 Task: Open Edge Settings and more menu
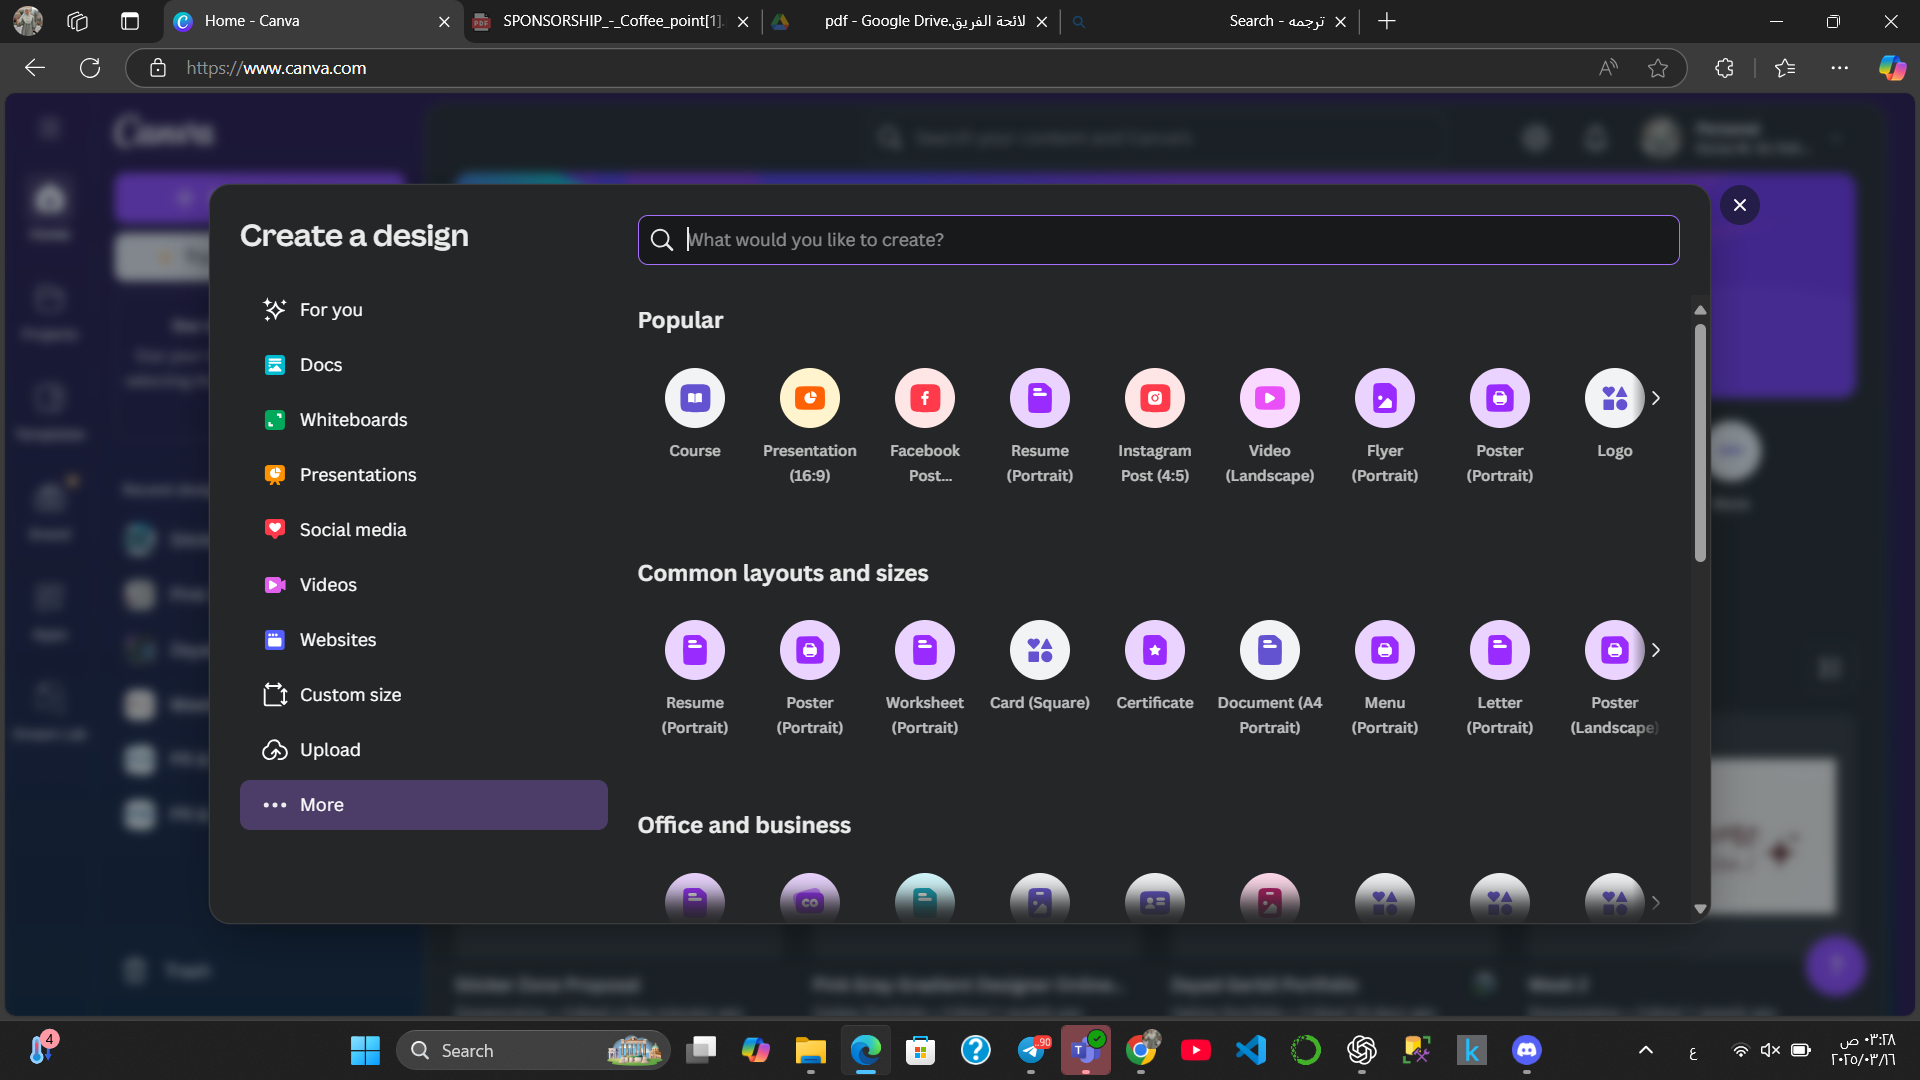1839,68
